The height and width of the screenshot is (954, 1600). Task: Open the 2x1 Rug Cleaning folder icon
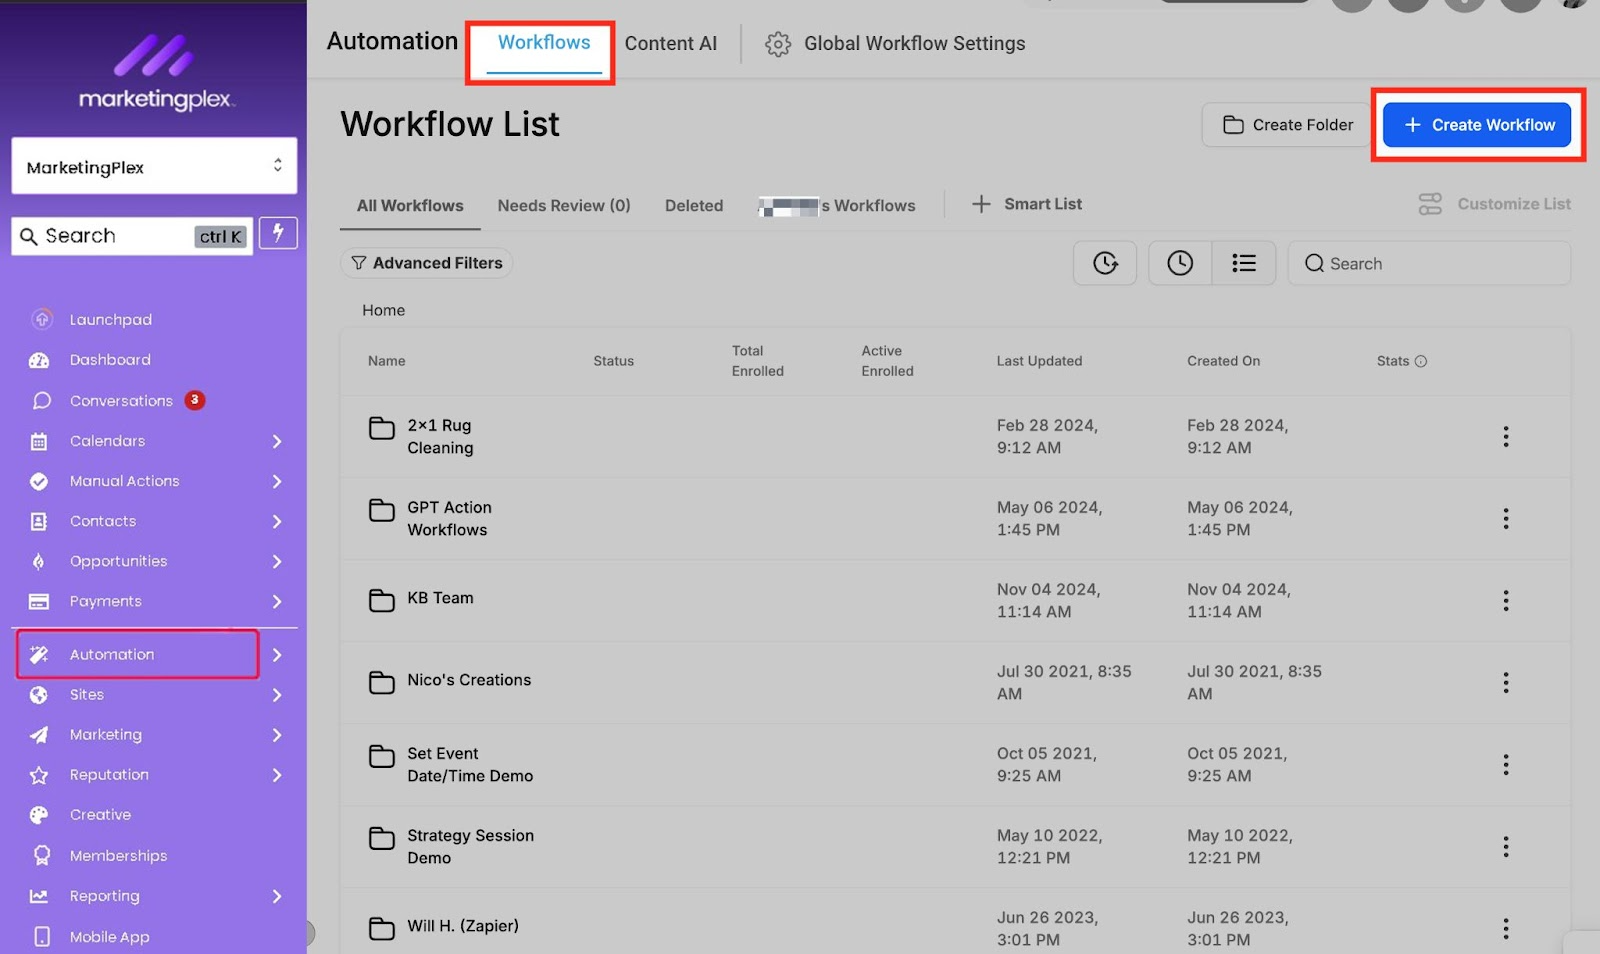pyautogui.click(x=381, y=428)
